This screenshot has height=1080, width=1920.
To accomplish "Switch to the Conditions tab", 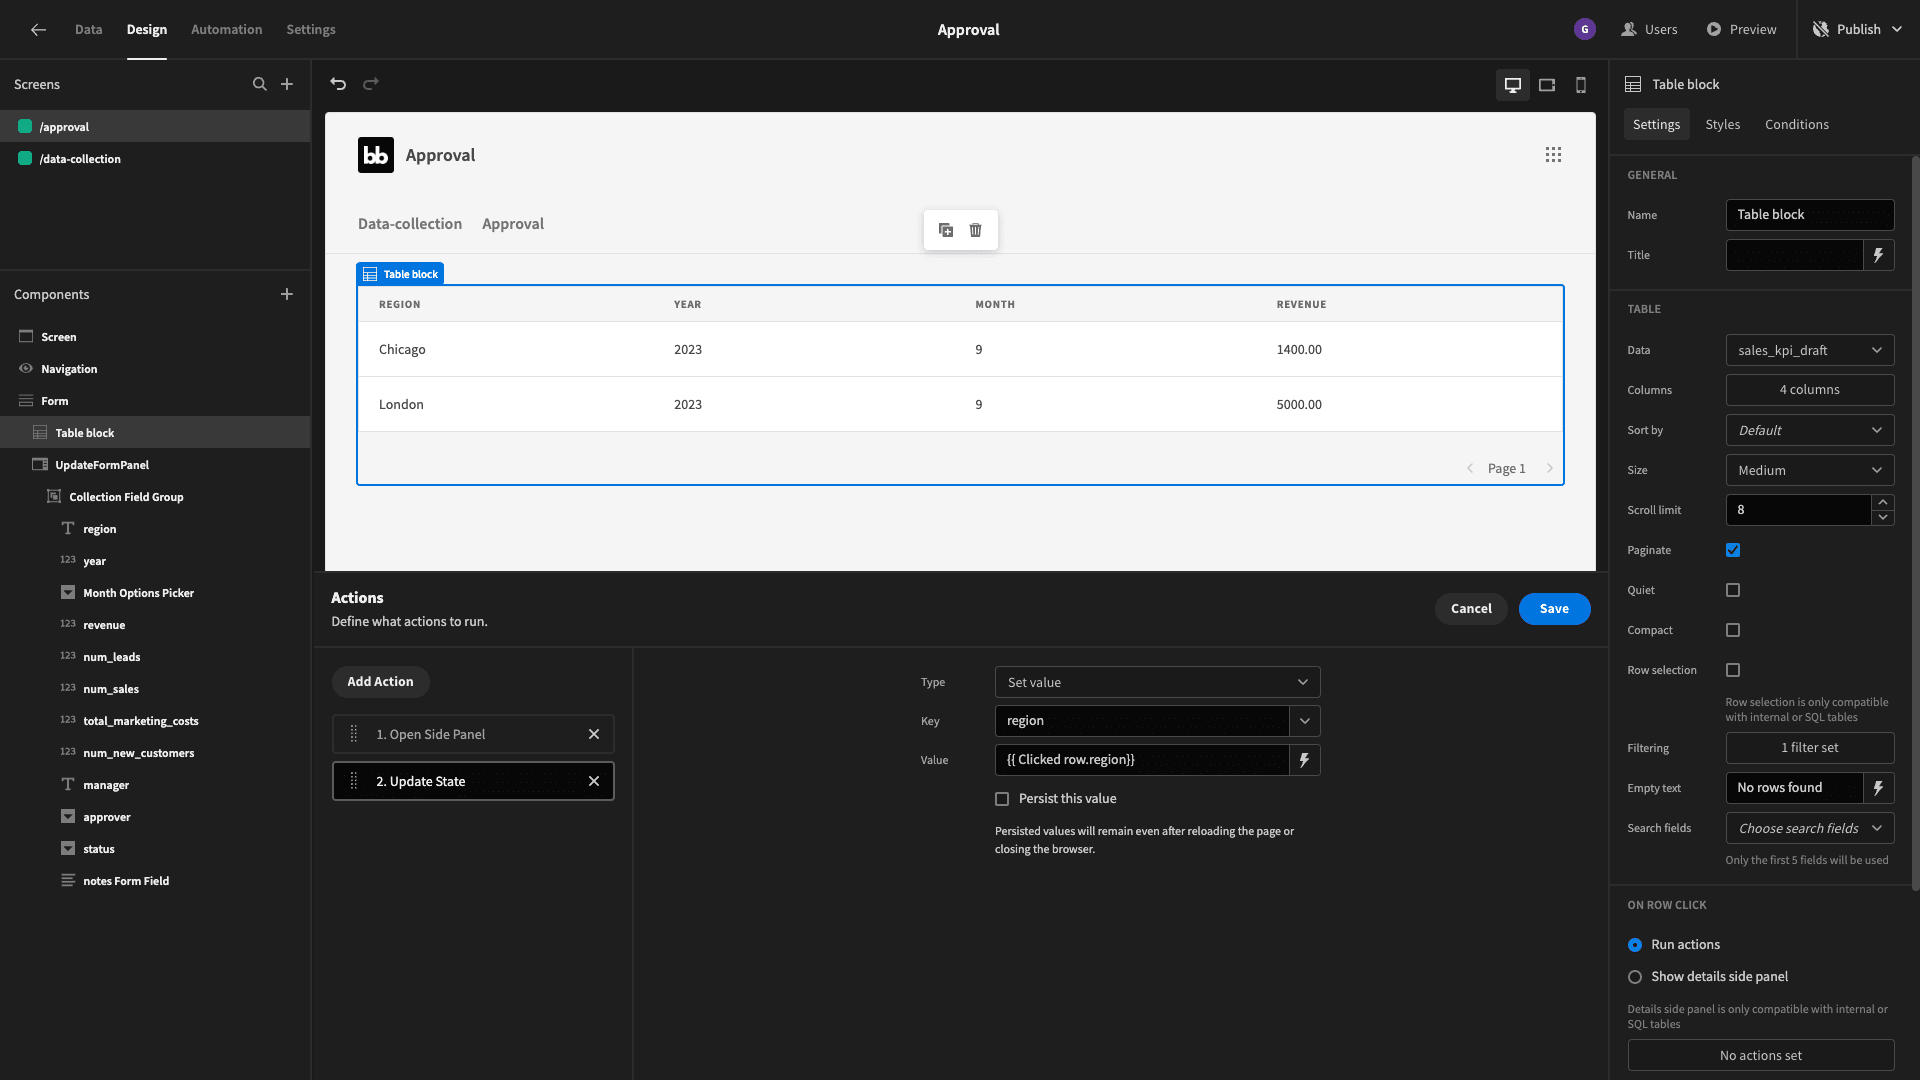I will coord(1796,124).
